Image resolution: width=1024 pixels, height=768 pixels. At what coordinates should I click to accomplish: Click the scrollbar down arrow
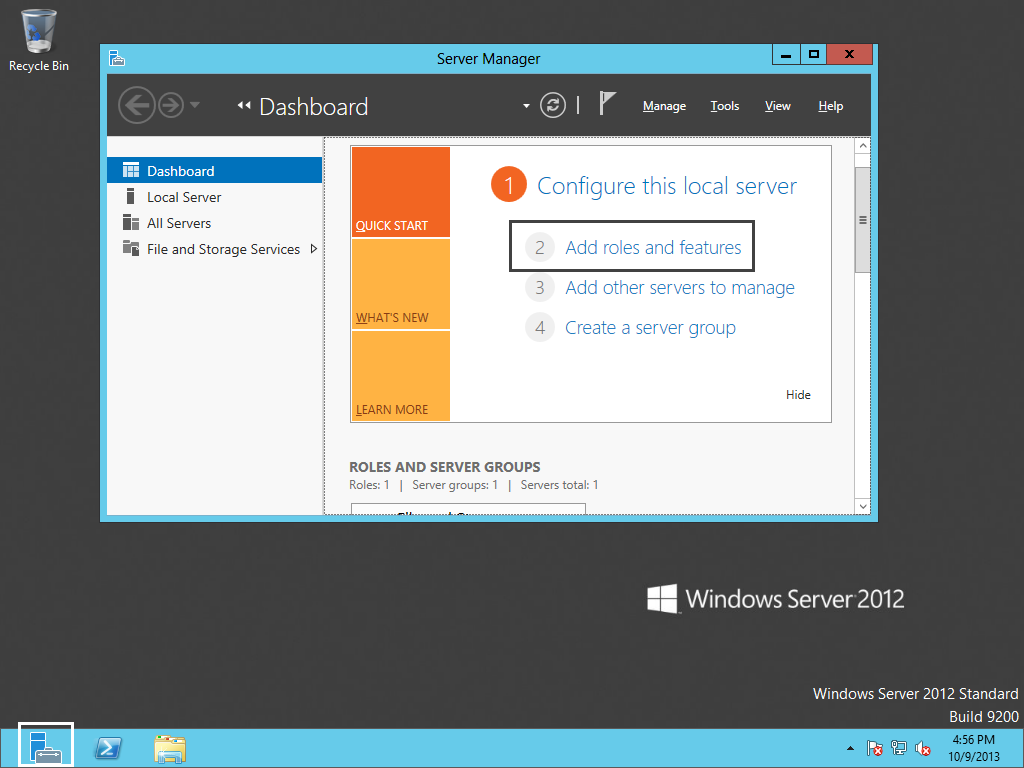pos(863,506)
